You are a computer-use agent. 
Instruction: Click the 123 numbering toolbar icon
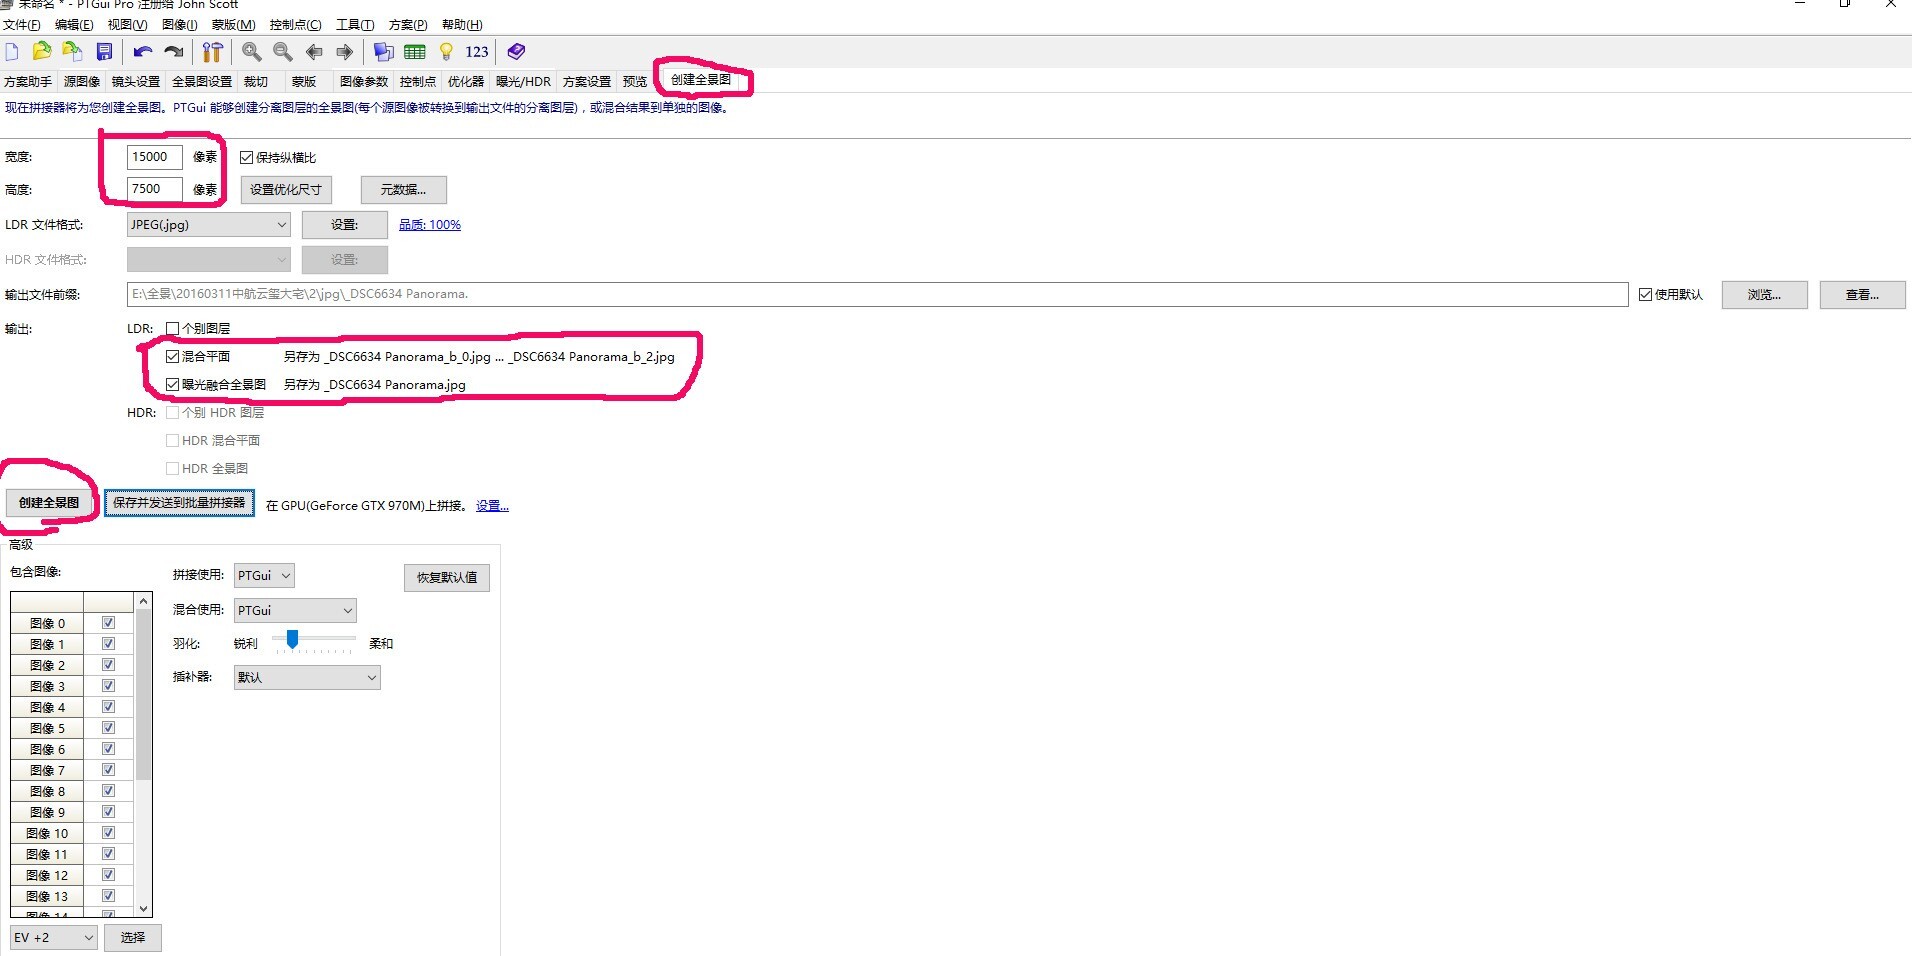click(x=477, y=52)
